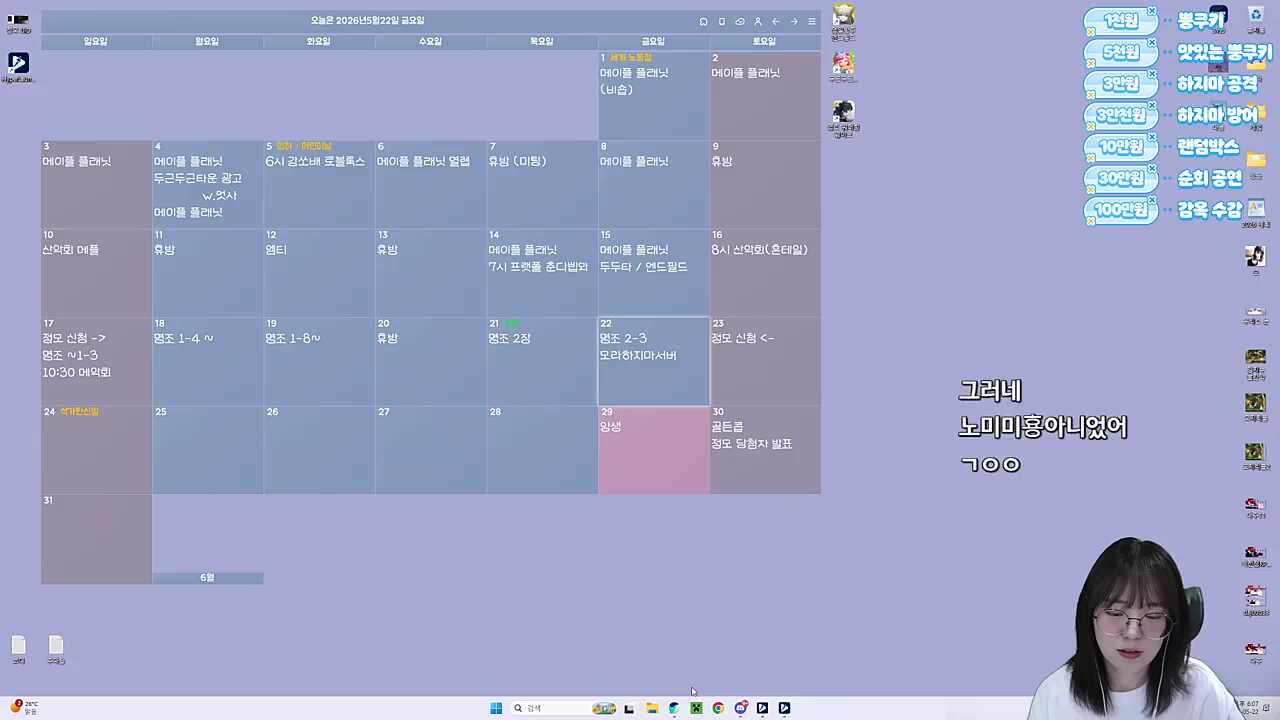
Task: Select the pink May 29 cell
Action: [654, 450]
